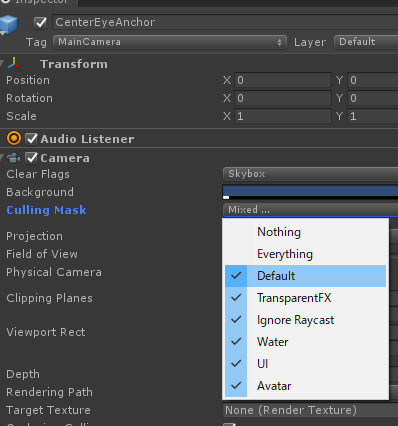Click the Rotation label in Transform
398x426 pixels.
tap(29, 98)
